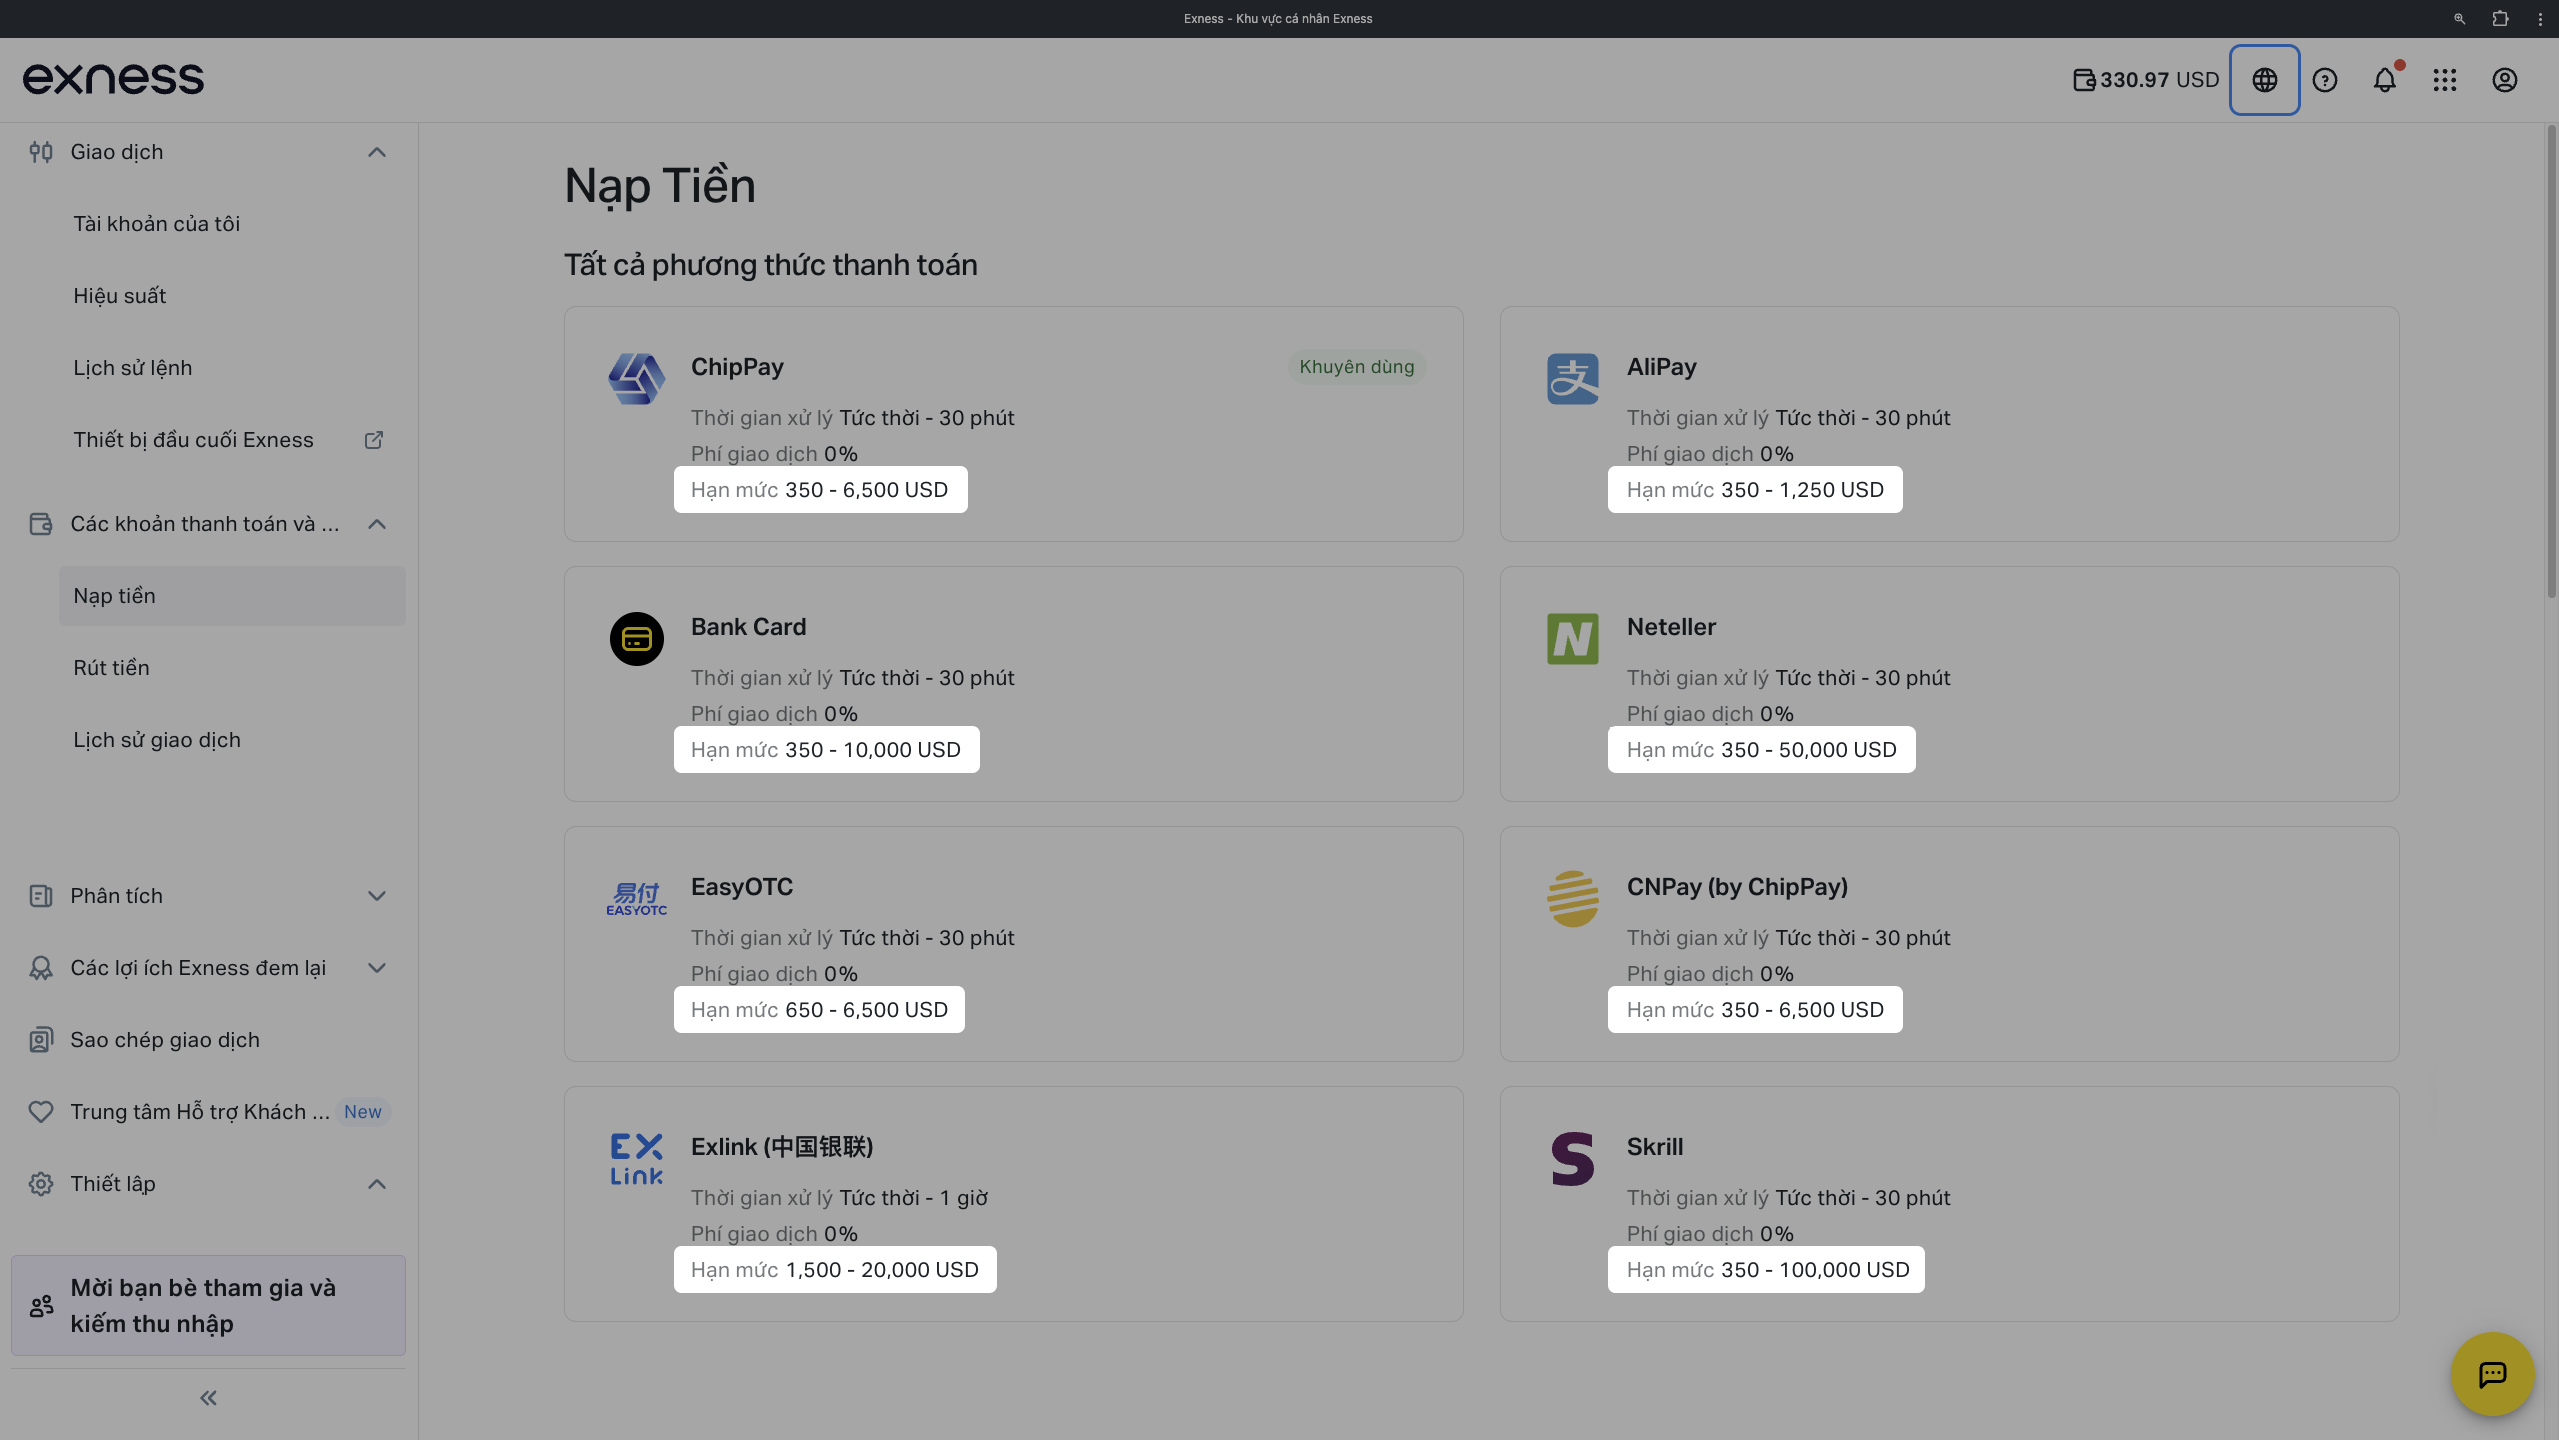Click limit text 350 - 100,000 USD

coord(1815,1270)
